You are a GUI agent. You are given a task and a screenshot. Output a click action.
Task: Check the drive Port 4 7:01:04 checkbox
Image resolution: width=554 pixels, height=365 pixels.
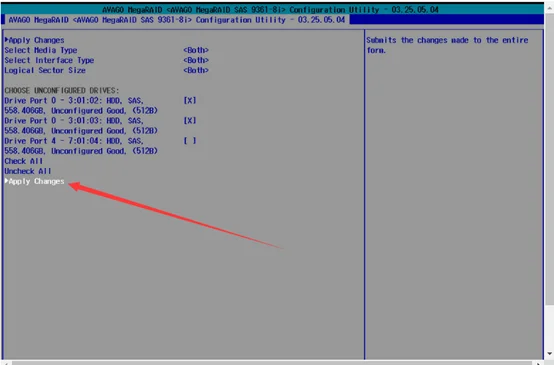click(x=190, y=141)
